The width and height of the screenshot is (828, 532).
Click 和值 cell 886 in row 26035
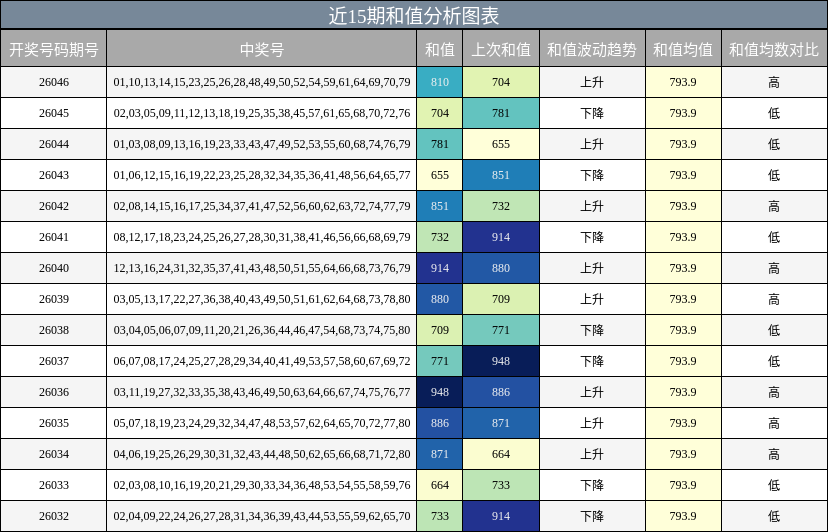[x=439, y=423]
